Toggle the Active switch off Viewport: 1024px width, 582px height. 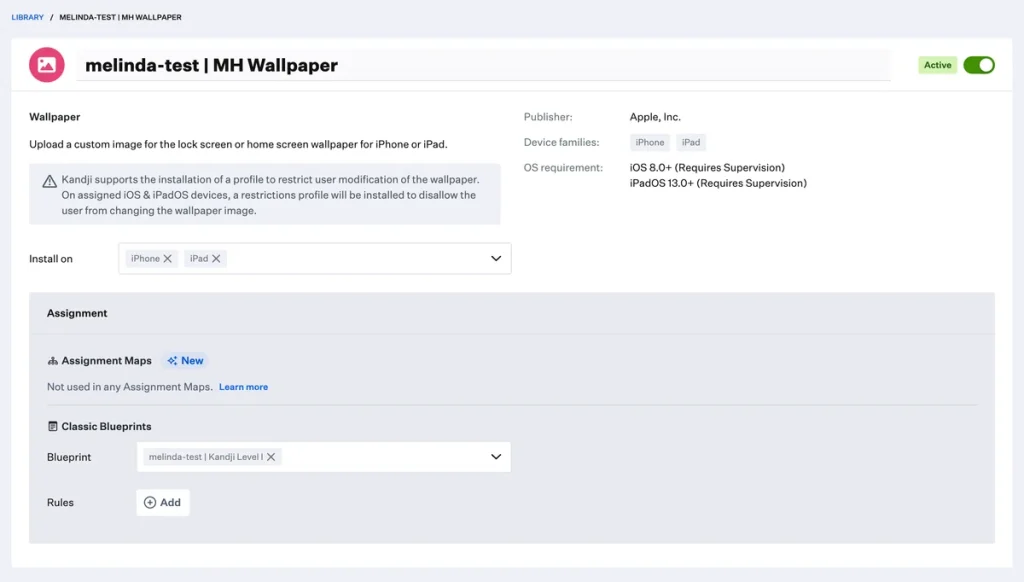[978, 65]
